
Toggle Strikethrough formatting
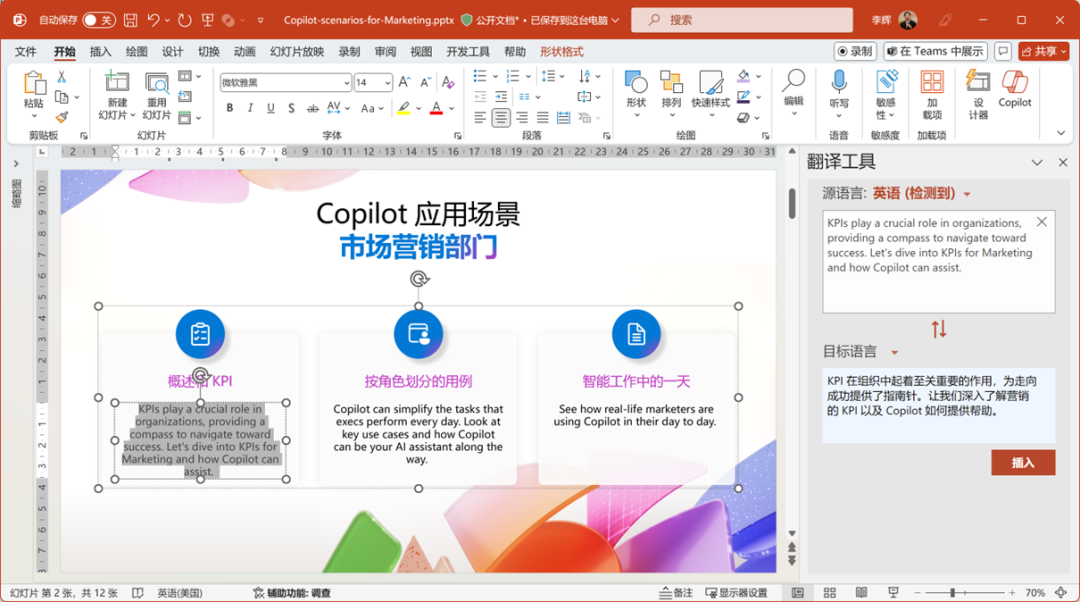tap(313, 108)
